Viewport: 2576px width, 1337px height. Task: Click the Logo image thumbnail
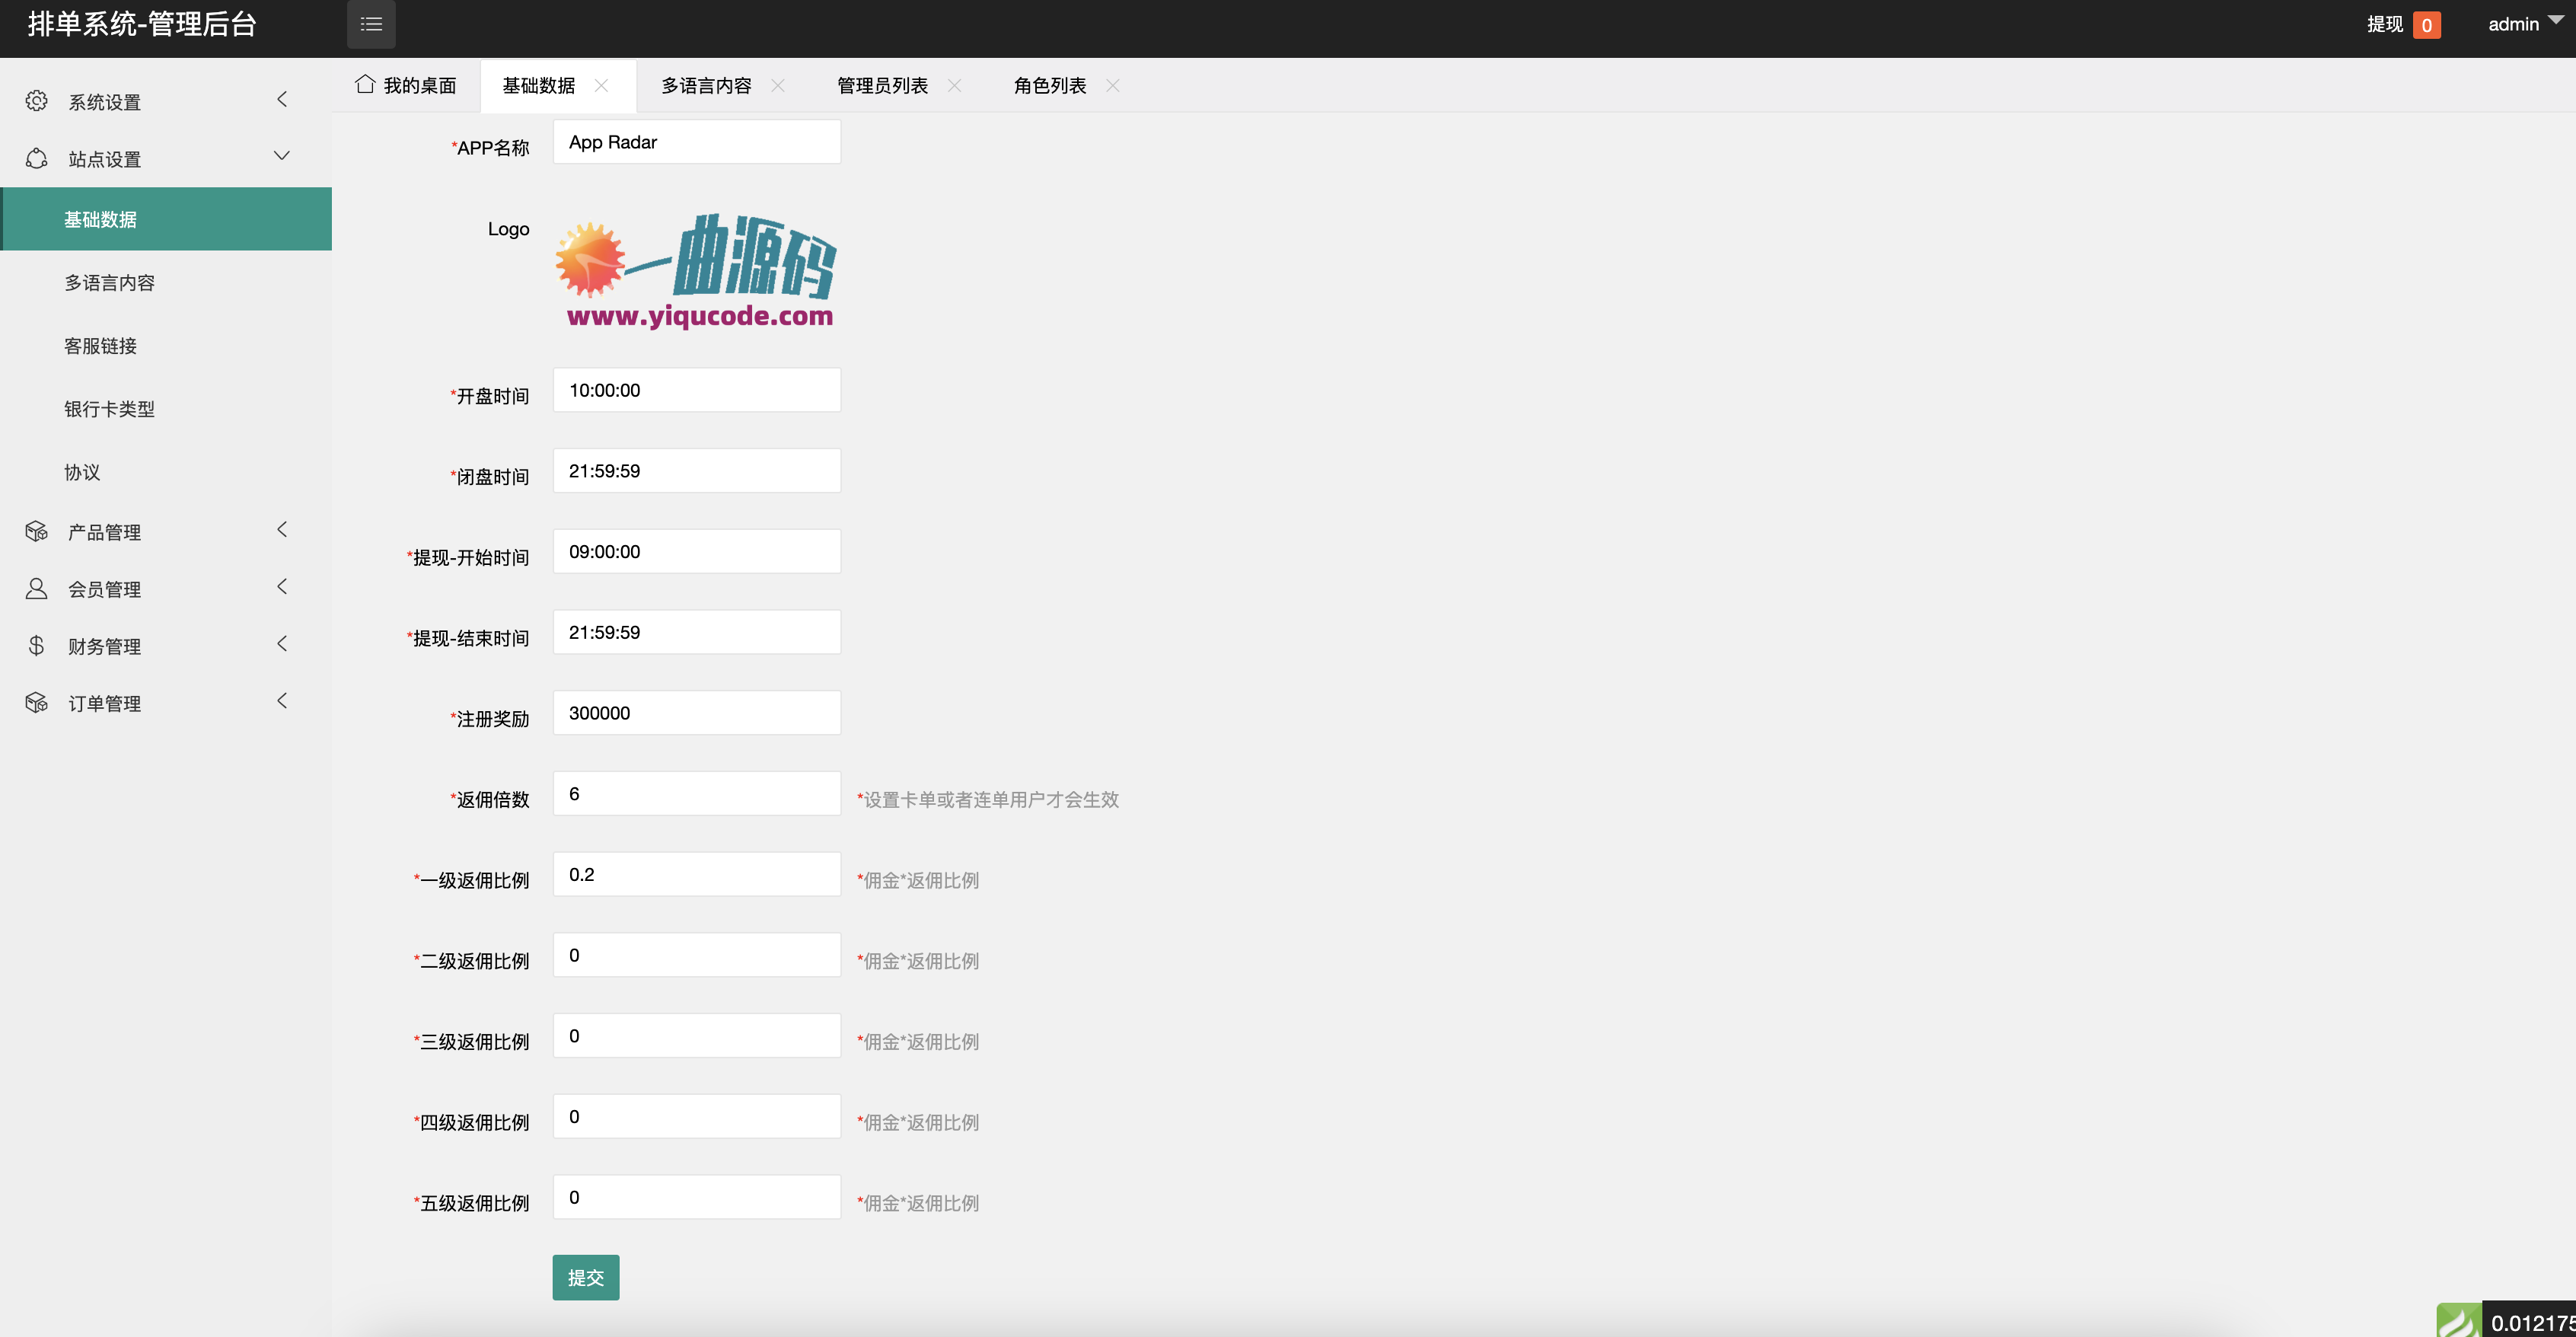coord(697,271)
